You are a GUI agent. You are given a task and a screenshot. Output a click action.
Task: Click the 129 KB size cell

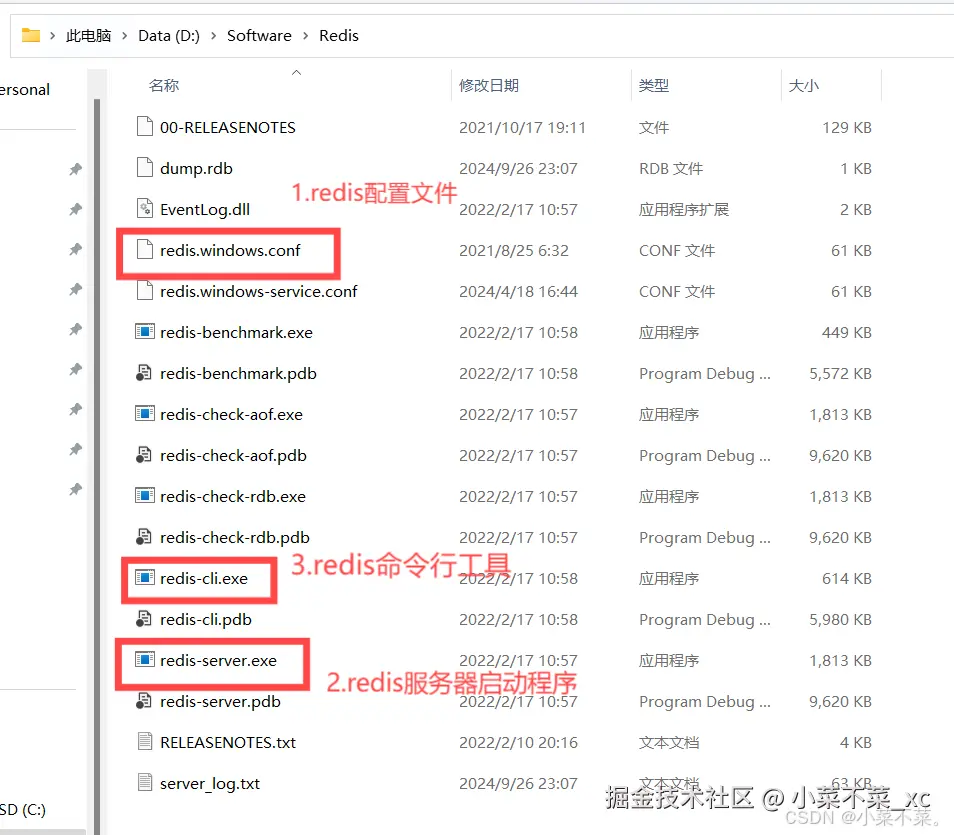coord(847,127)
